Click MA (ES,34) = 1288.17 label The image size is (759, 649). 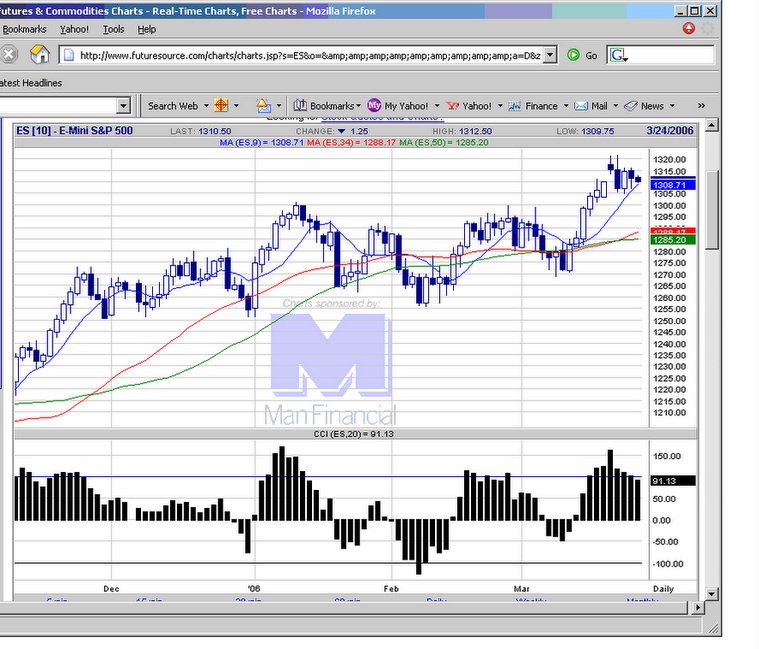coord(351,143)
